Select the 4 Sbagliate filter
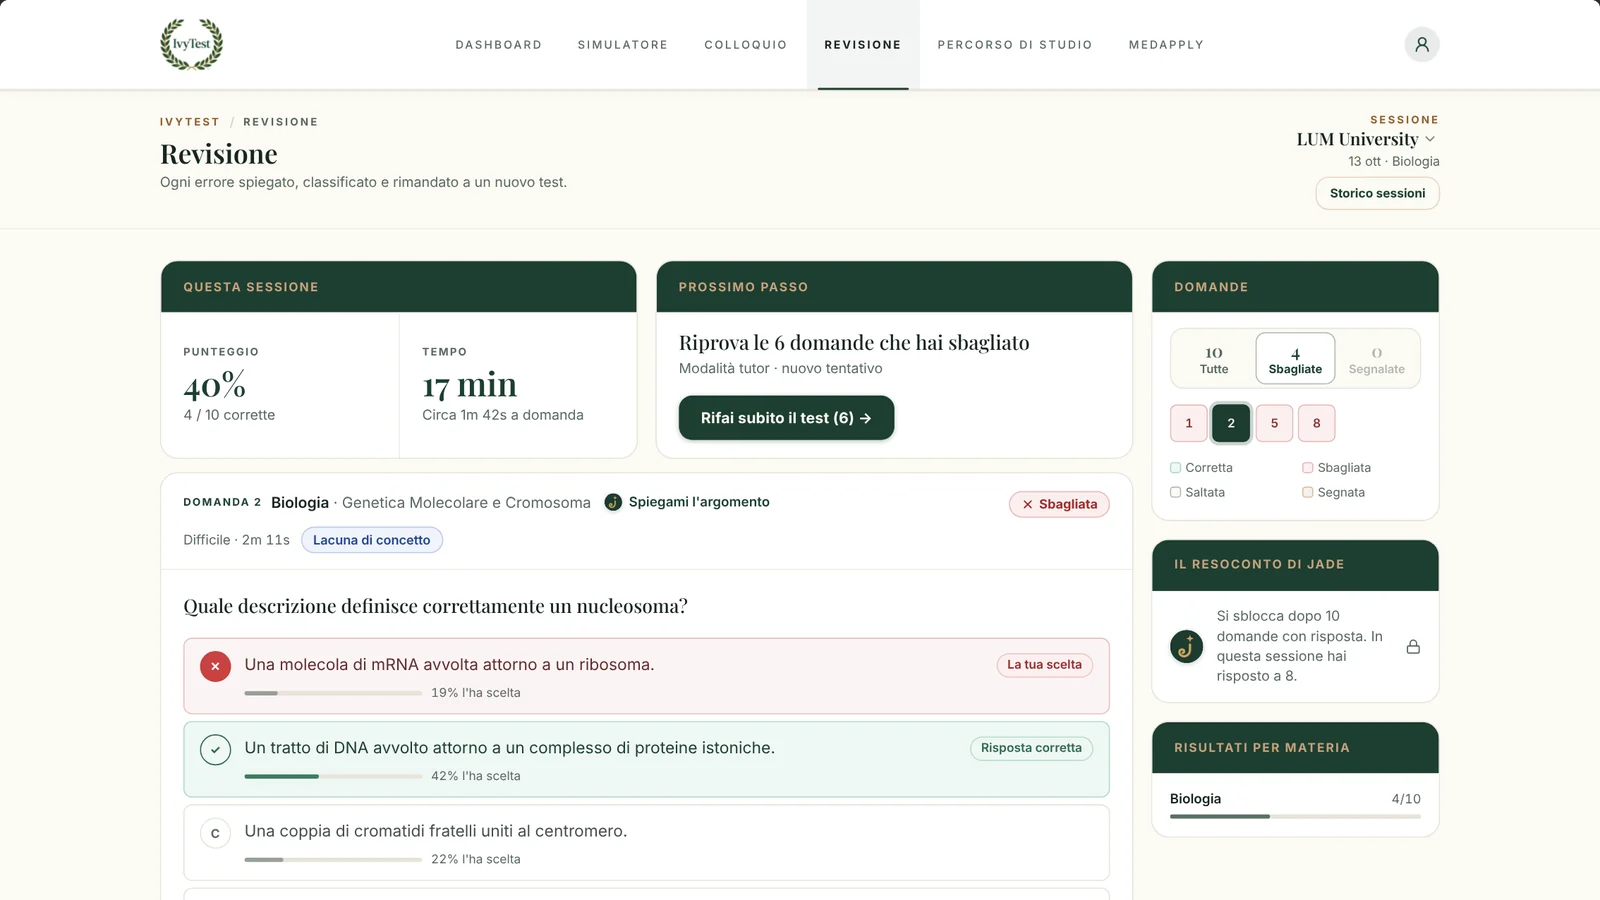This screenshot has height=900, width=1600. pyautogui.click(x=1295, y=359)
